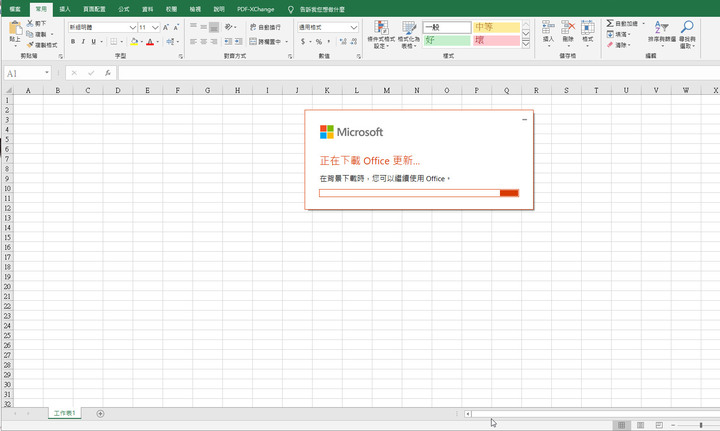Click the phonetic guide (注音) icon
720x431 pixels.
(170, 41)
